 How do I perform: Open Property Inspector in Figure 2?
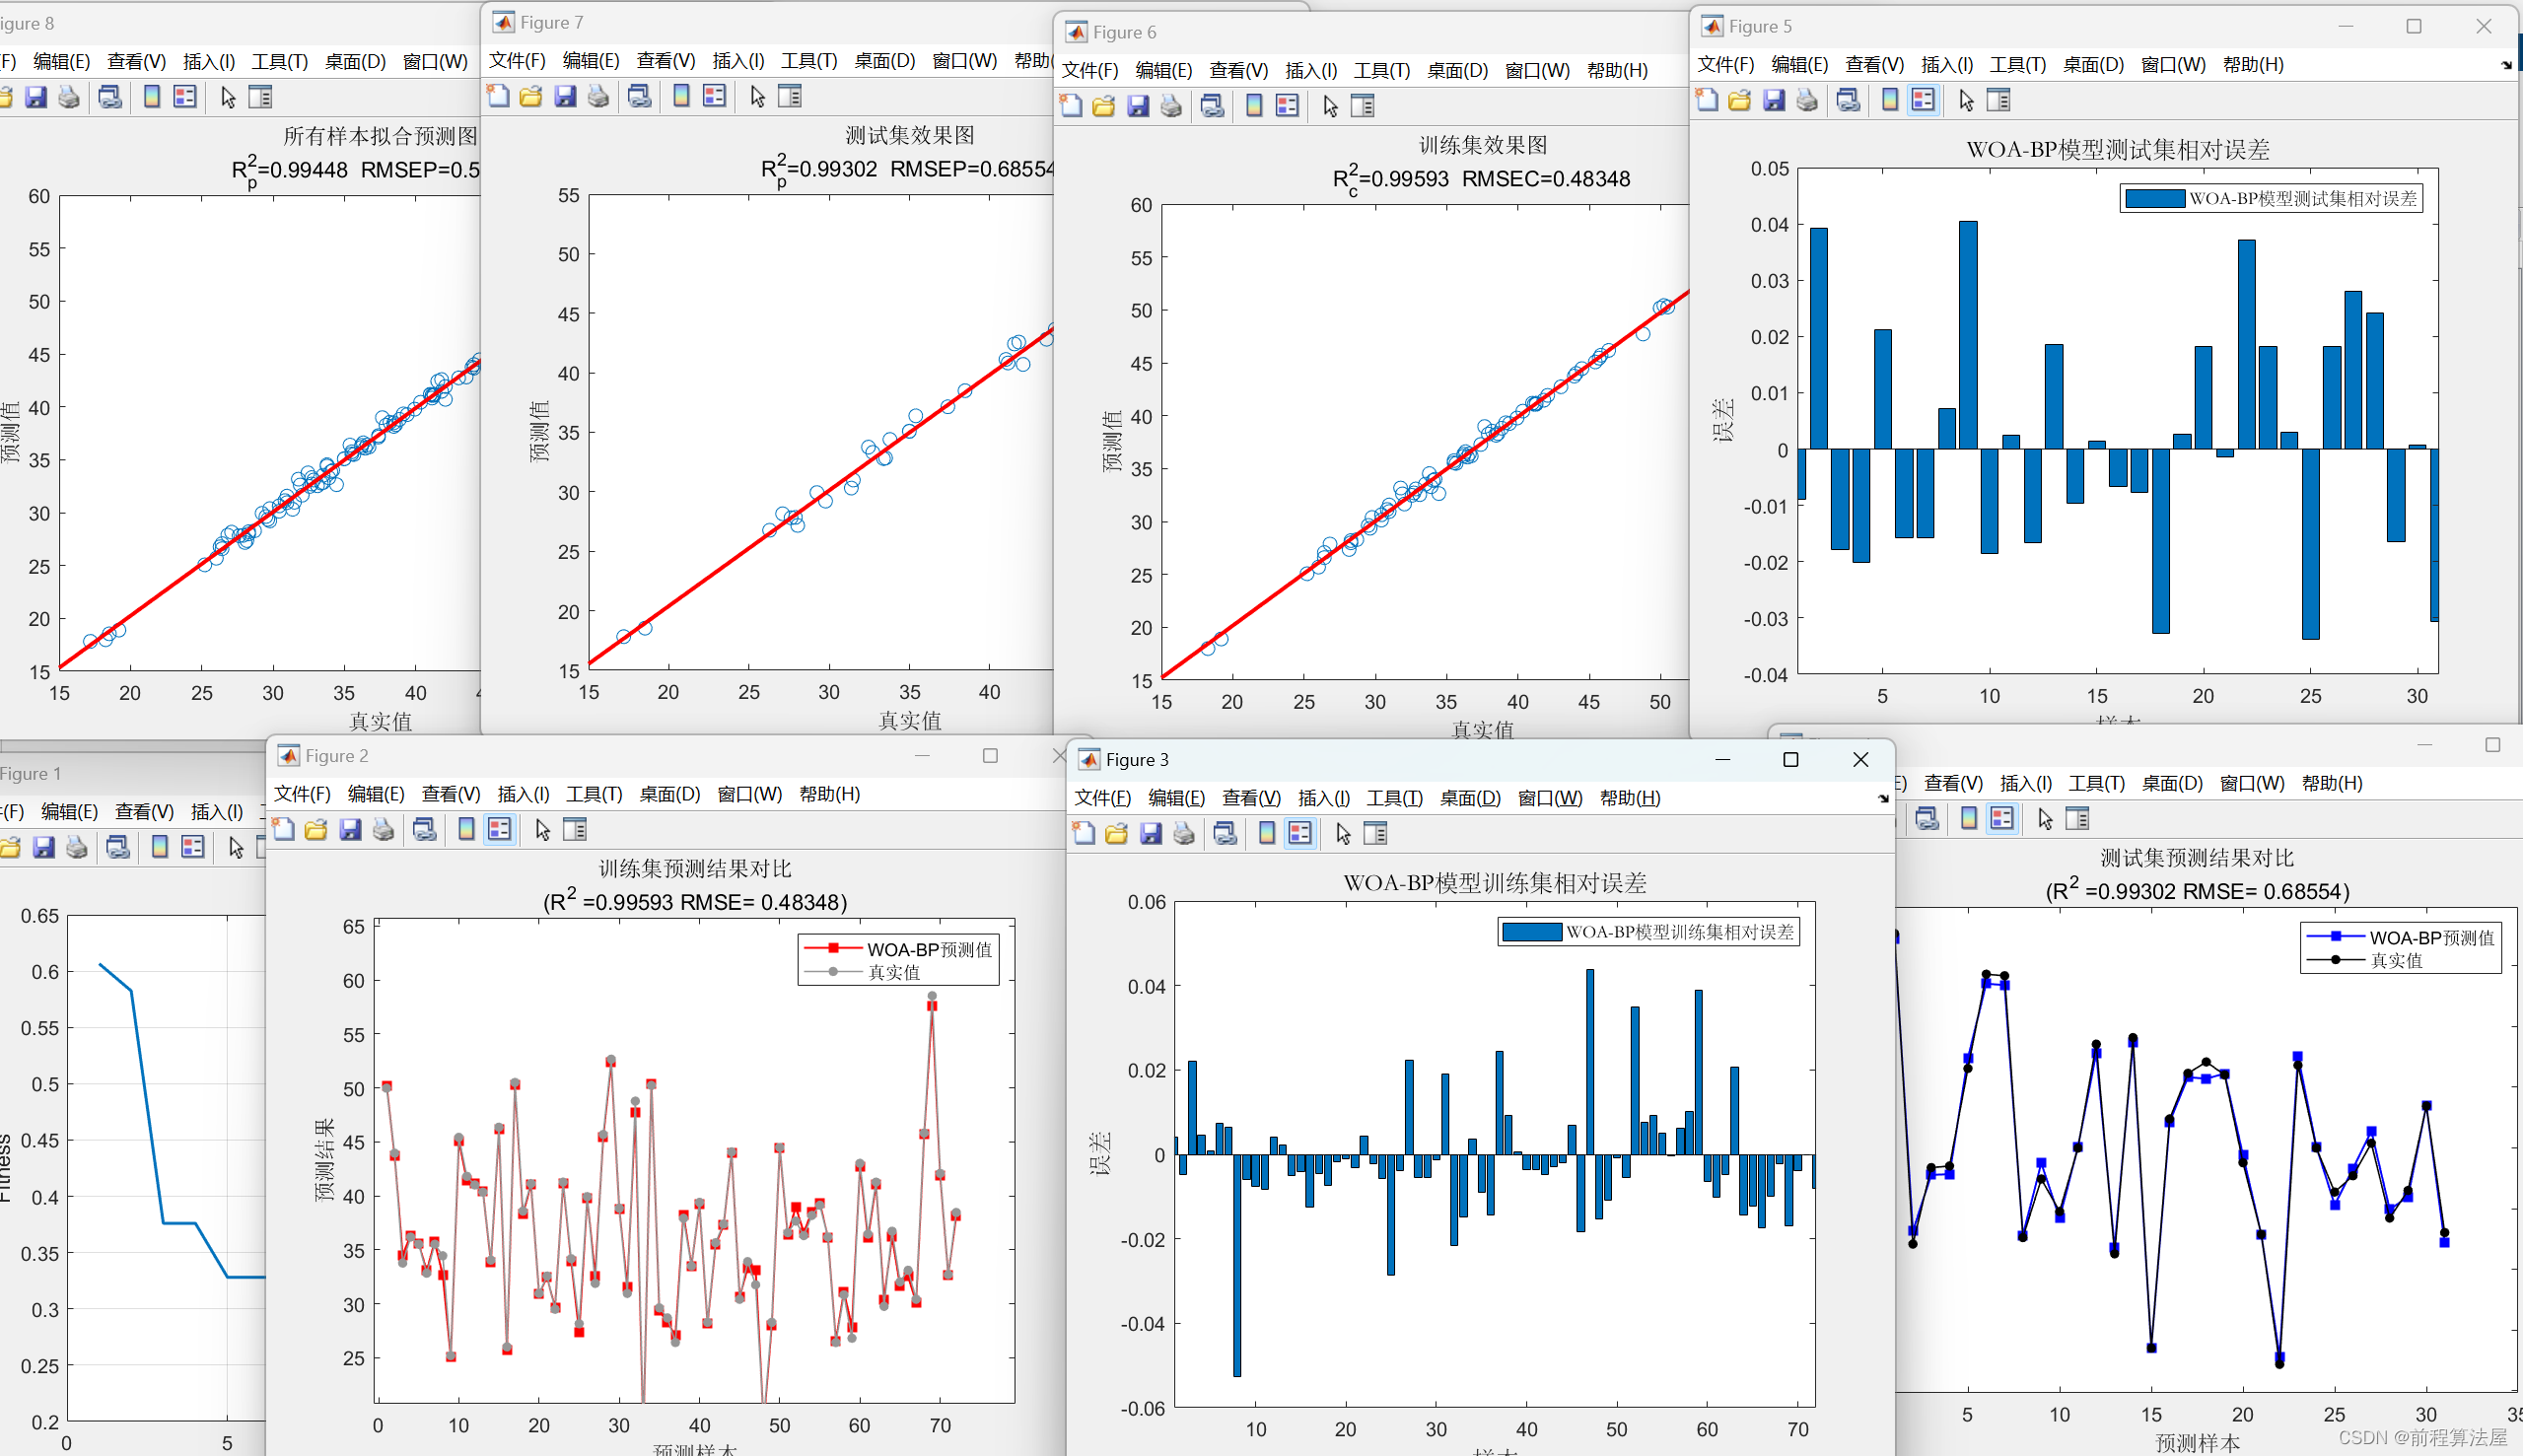[x=575, y=829]
